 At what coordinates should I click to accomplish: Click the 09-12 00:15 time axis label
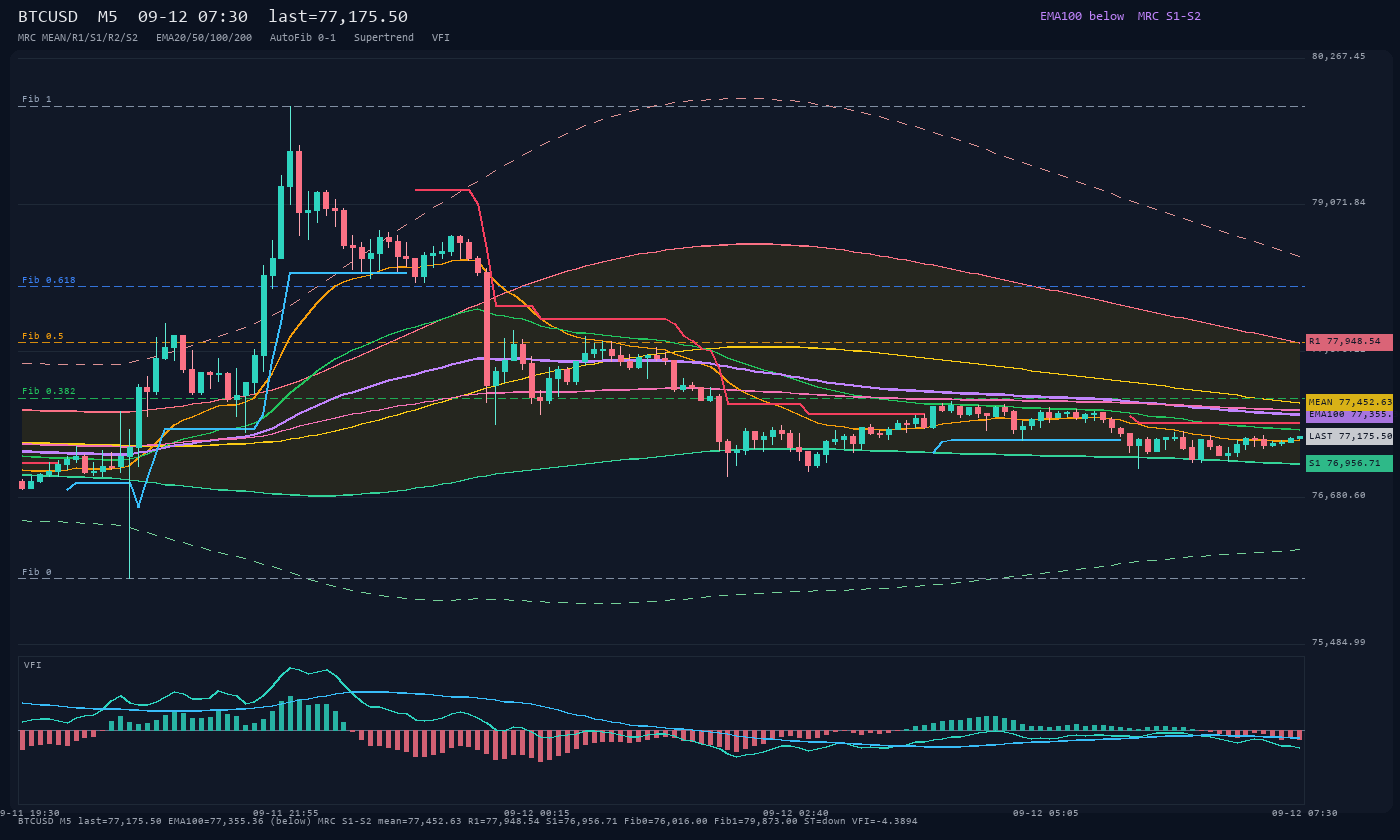[536, 813]
